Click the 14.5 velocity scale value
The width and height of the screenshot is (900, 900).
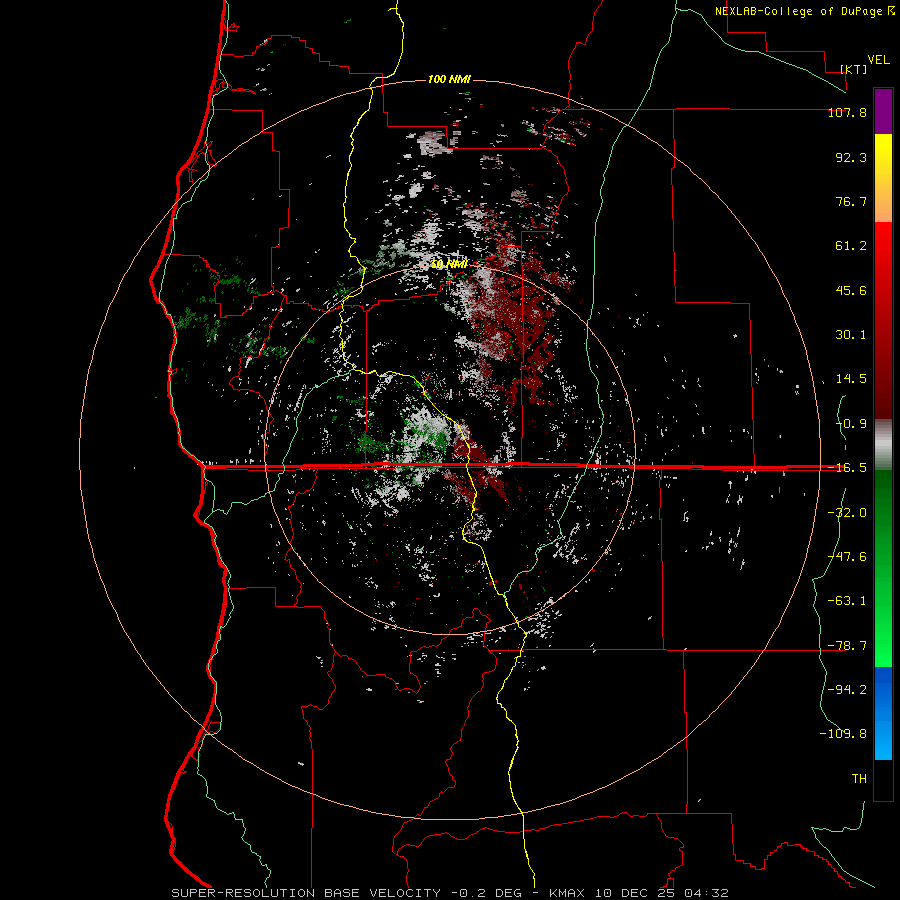(851, 379)
